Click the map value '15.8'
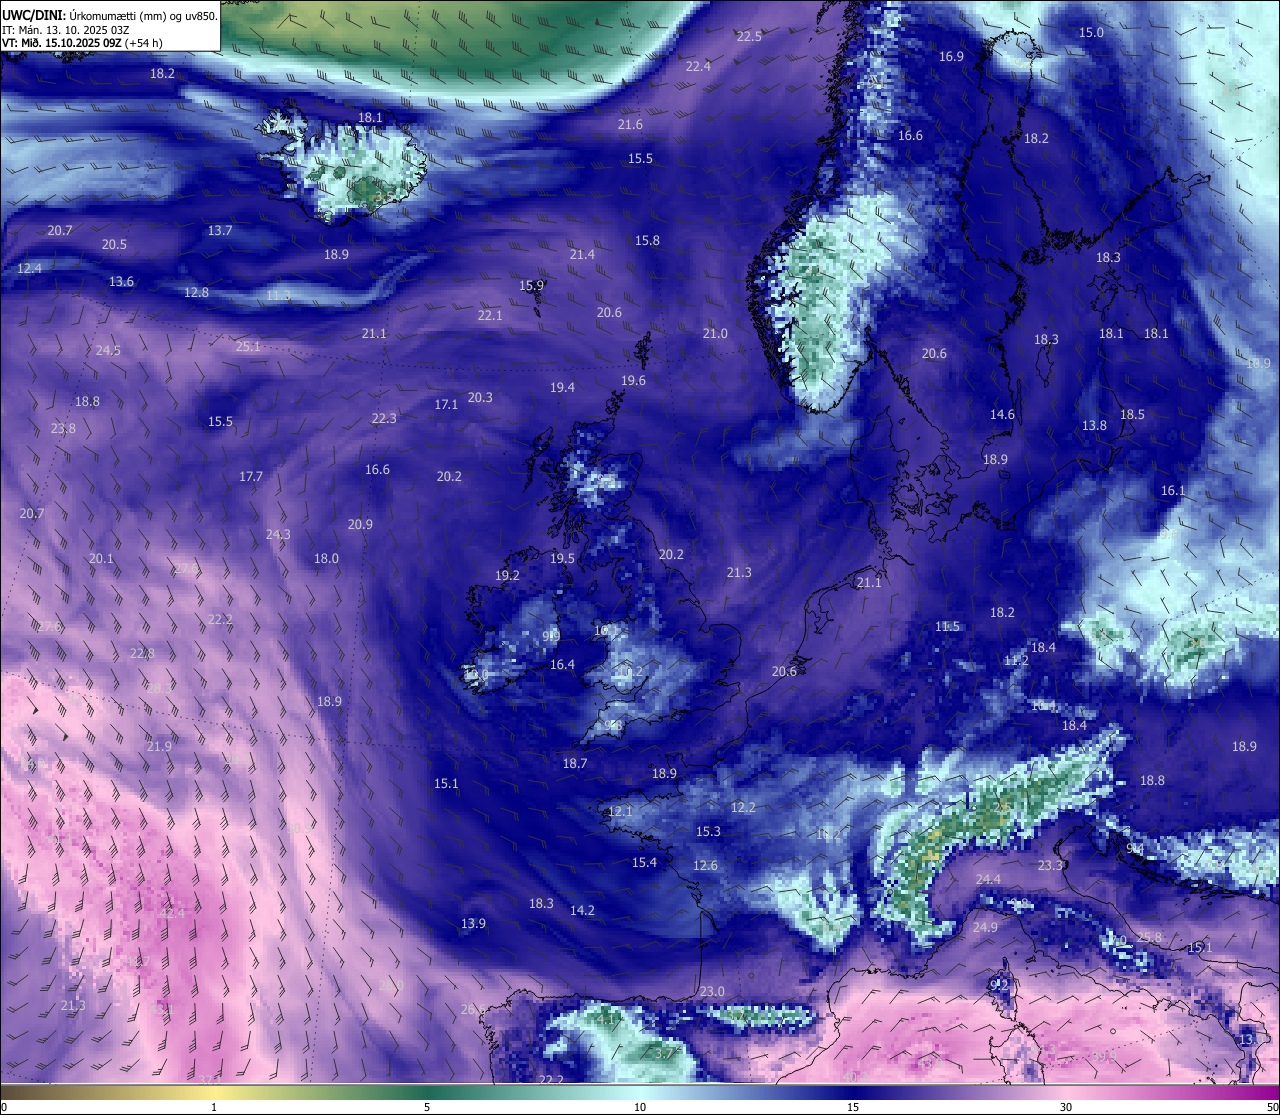Image resolution: width=1280 pixels, height=1115 pixels. 647,240
